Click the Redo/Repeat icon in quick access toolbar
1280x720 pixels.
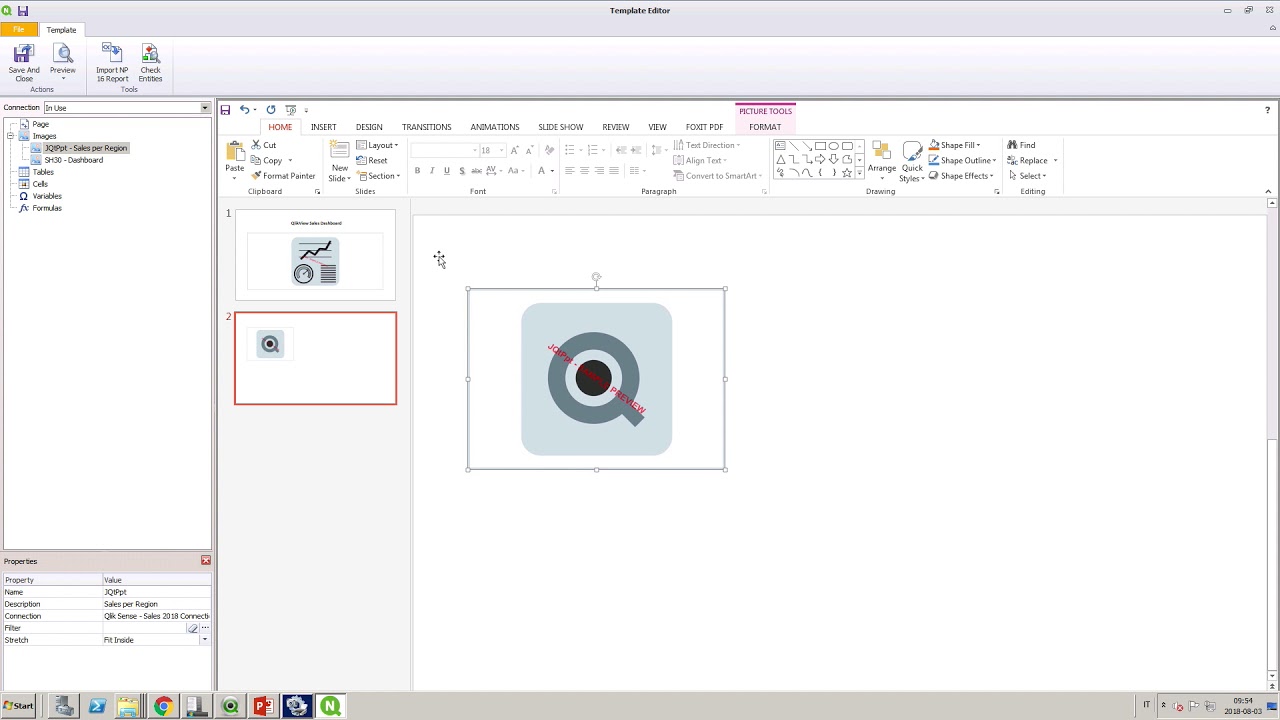click(271, 110)
